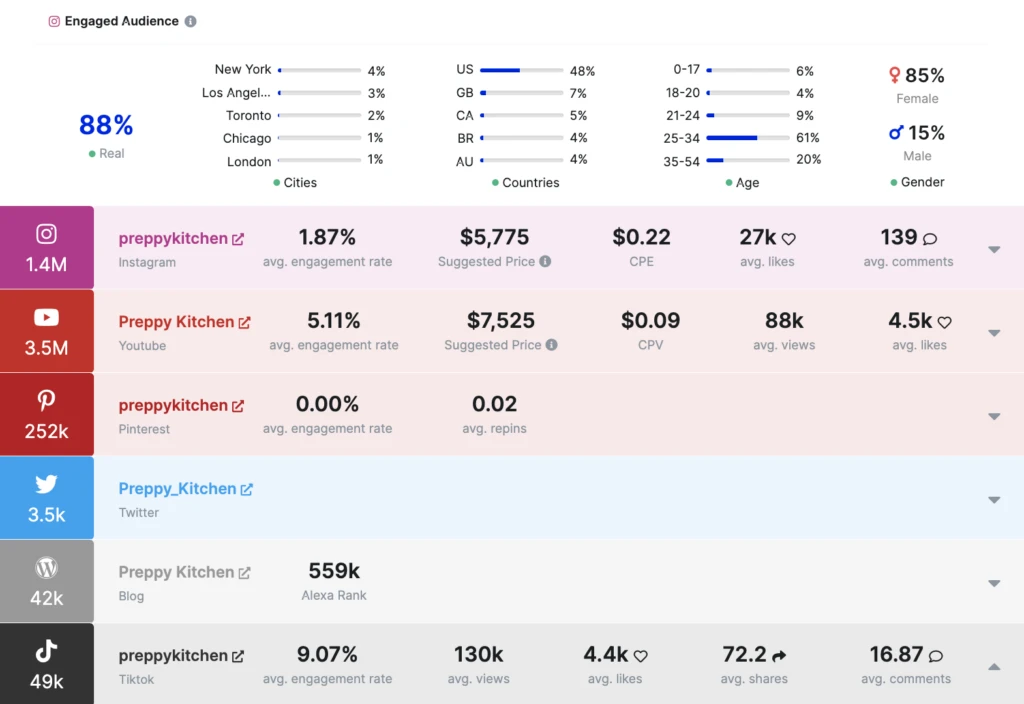Click the TikTok platform icon tile
Viewport: 1024px width, 704px height.
pyautogui.click(x=46, y=664)
